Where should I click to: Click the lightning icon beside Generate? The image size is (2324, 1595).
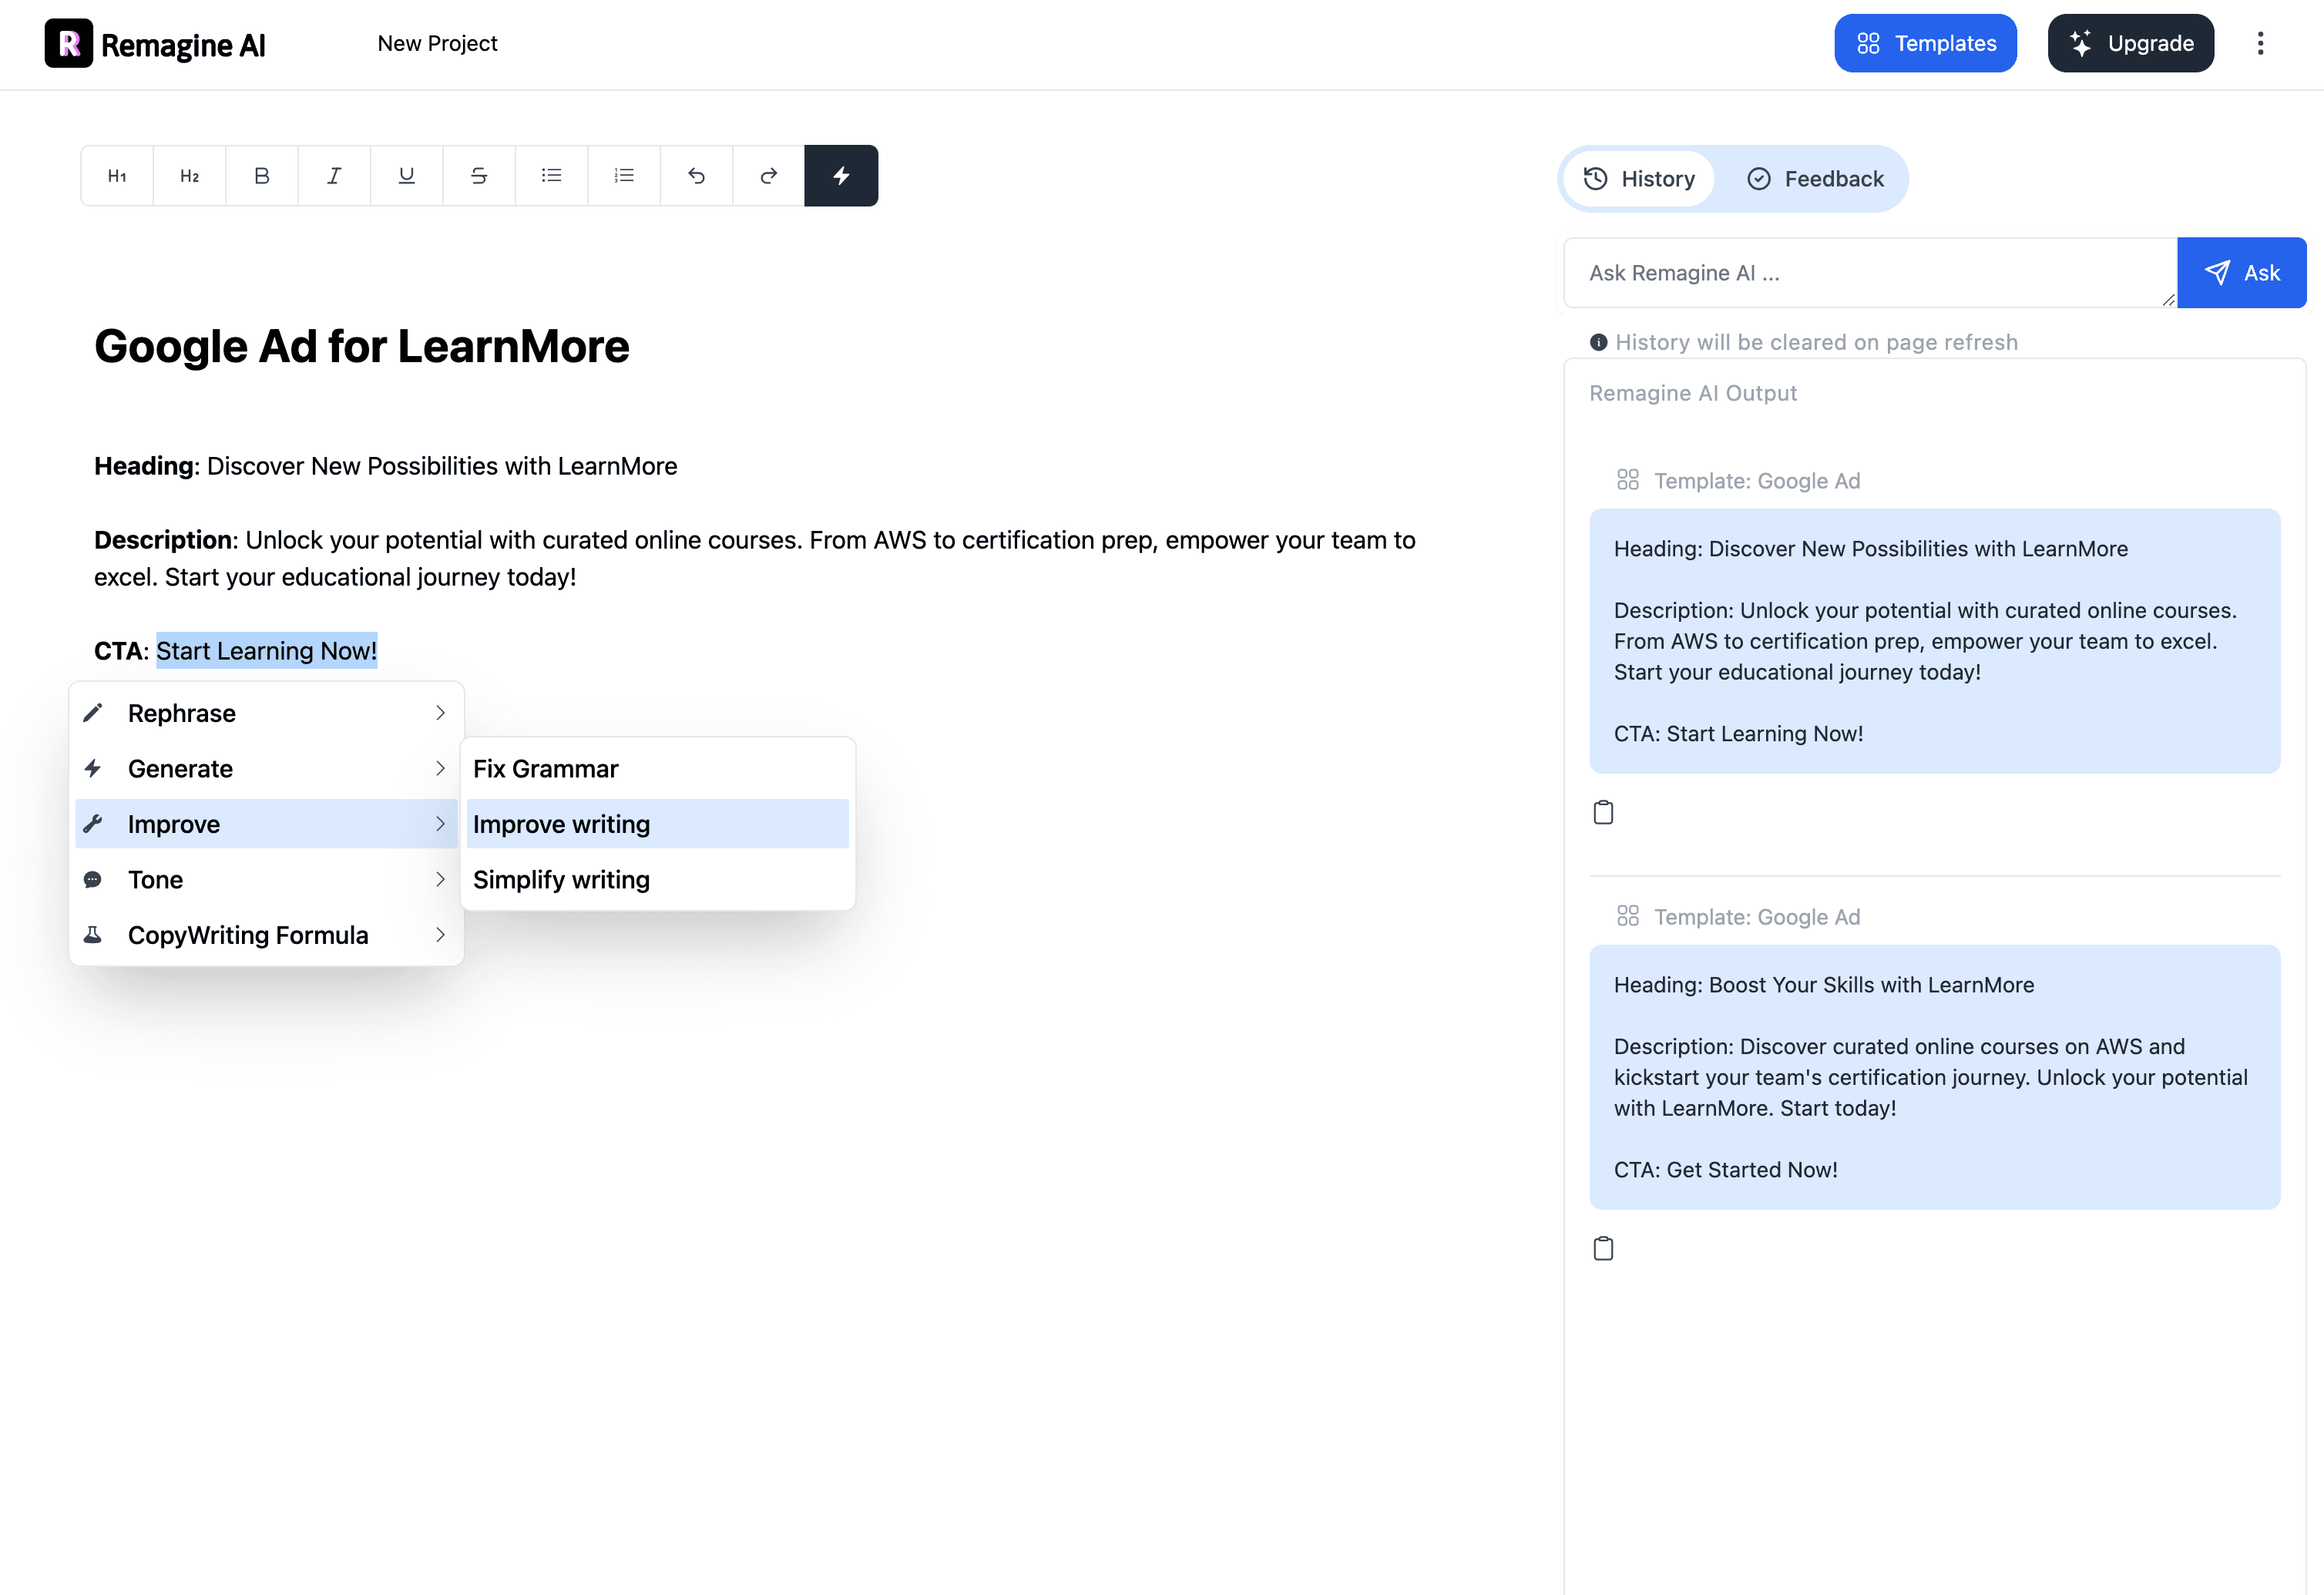pos(93,768)
